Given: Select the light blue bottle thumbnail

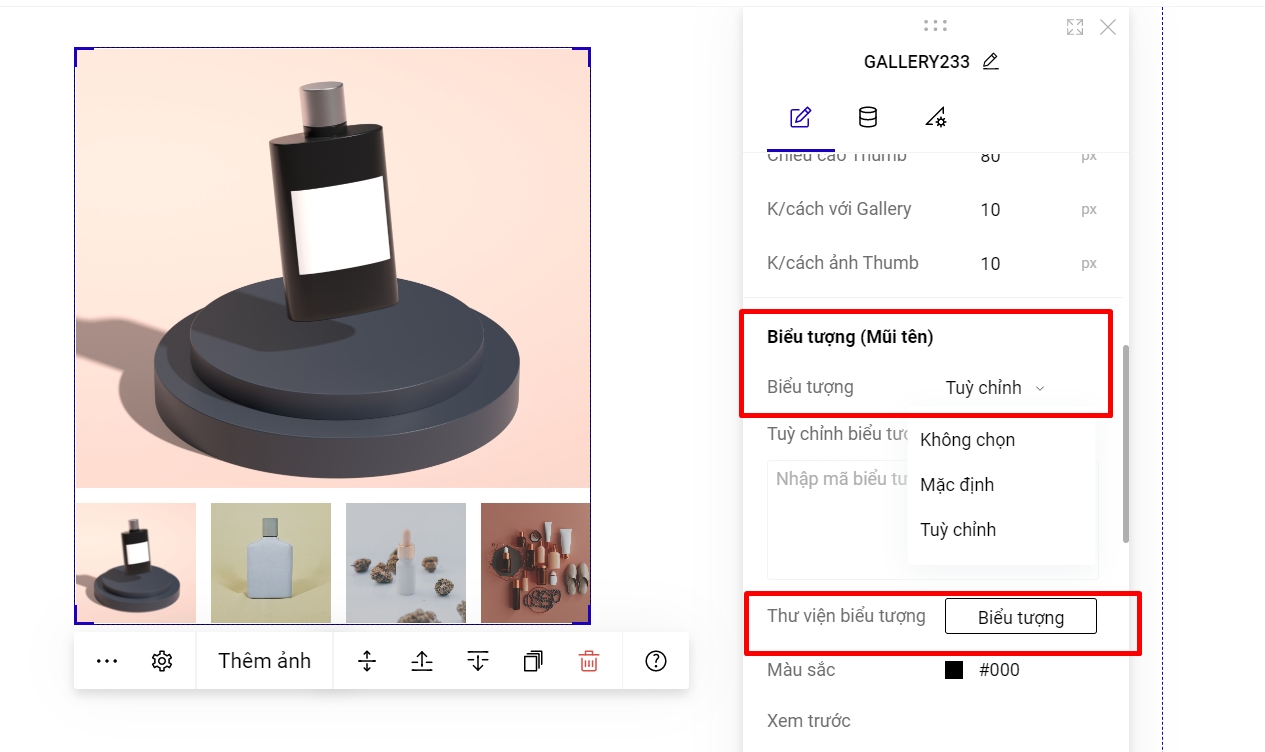Looking at the screenshot, I should coord(271,562).
